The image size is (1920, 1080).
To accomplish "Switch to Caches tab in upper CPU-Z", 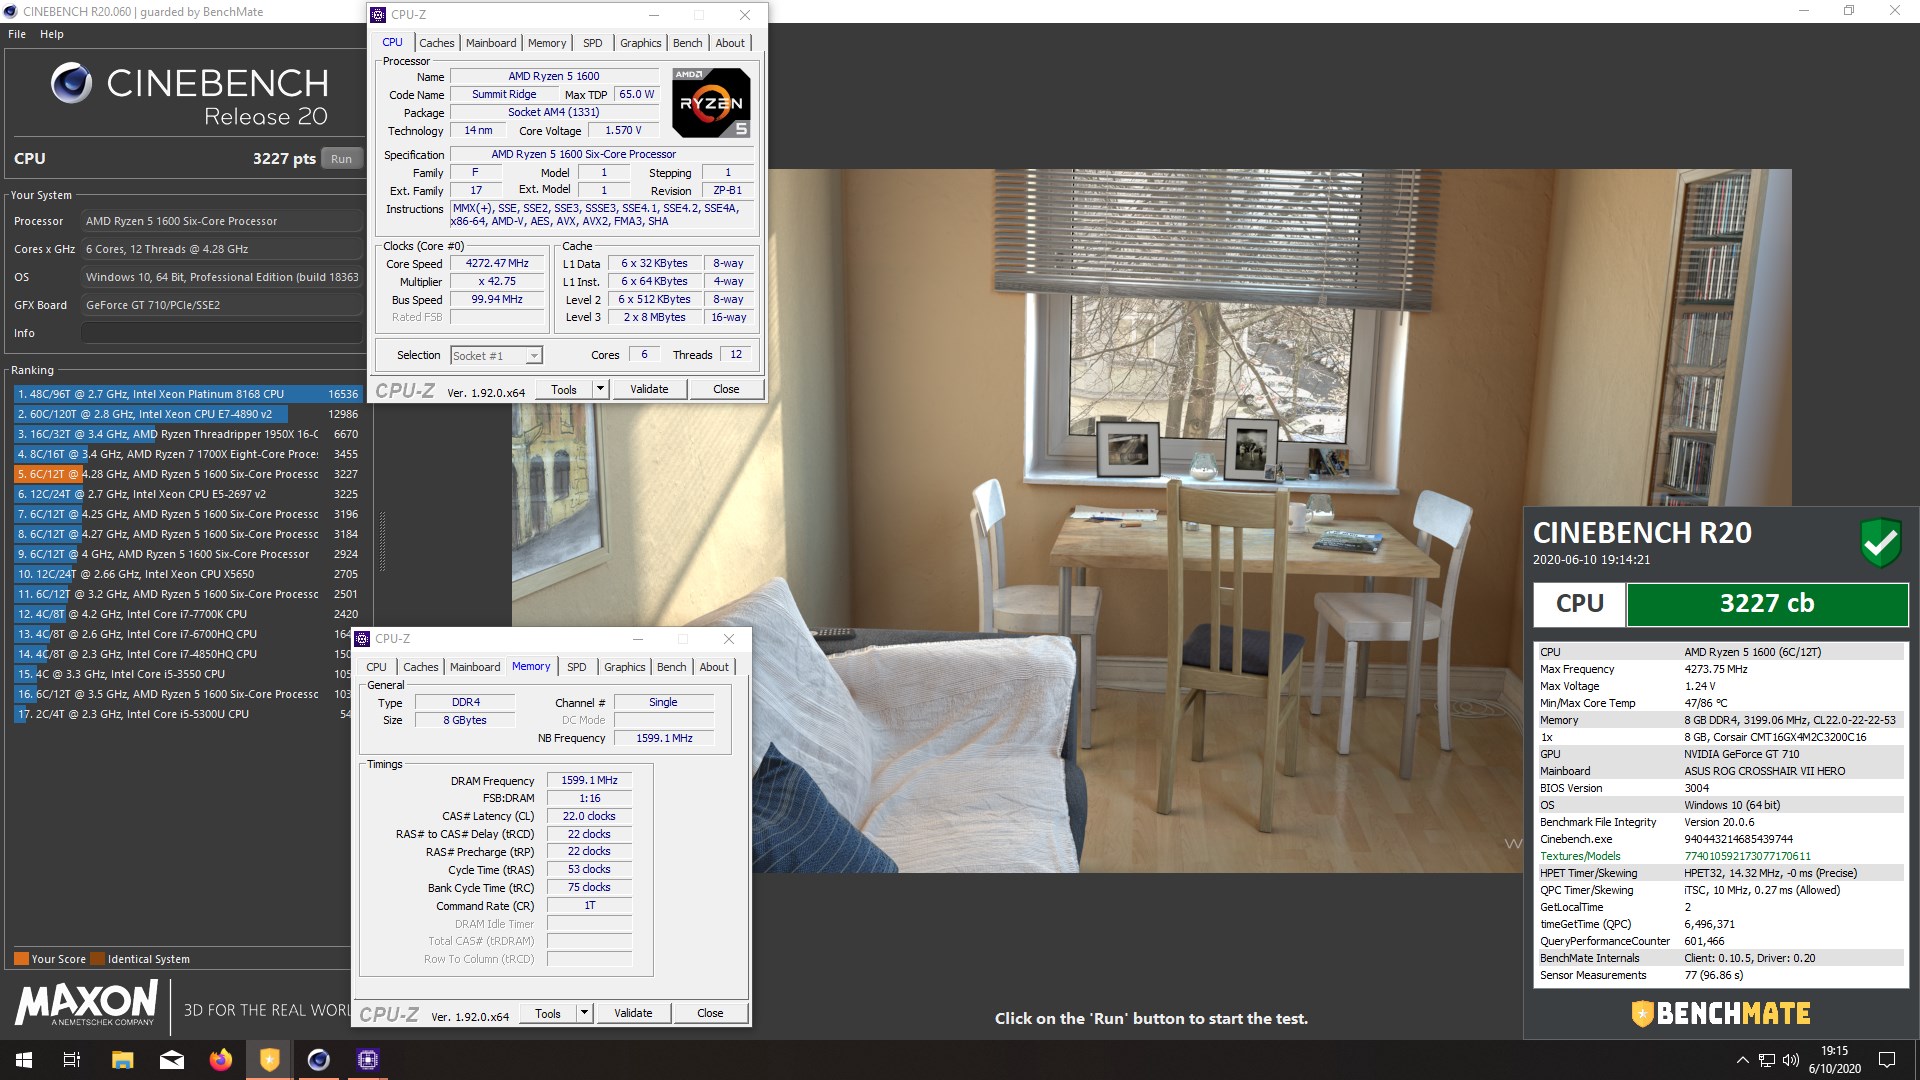I will (437, 43).
